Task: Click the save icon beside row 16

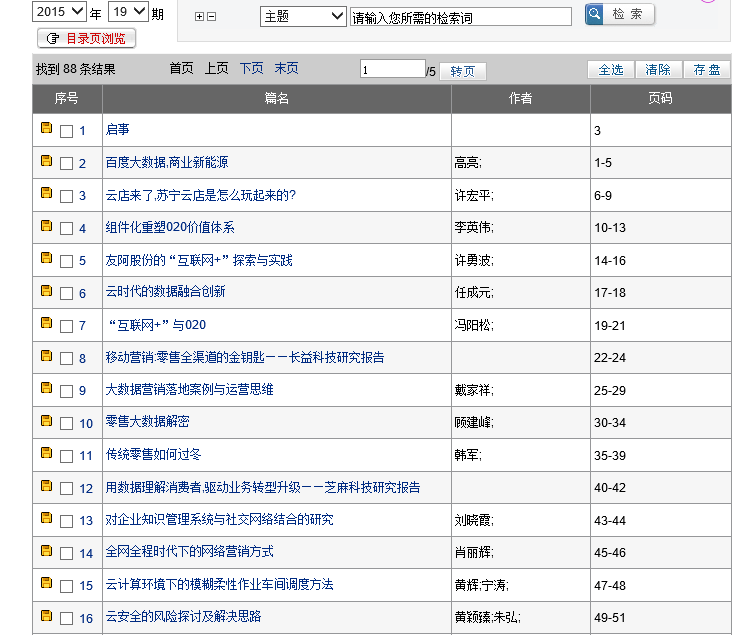Action: pos(46,615)
